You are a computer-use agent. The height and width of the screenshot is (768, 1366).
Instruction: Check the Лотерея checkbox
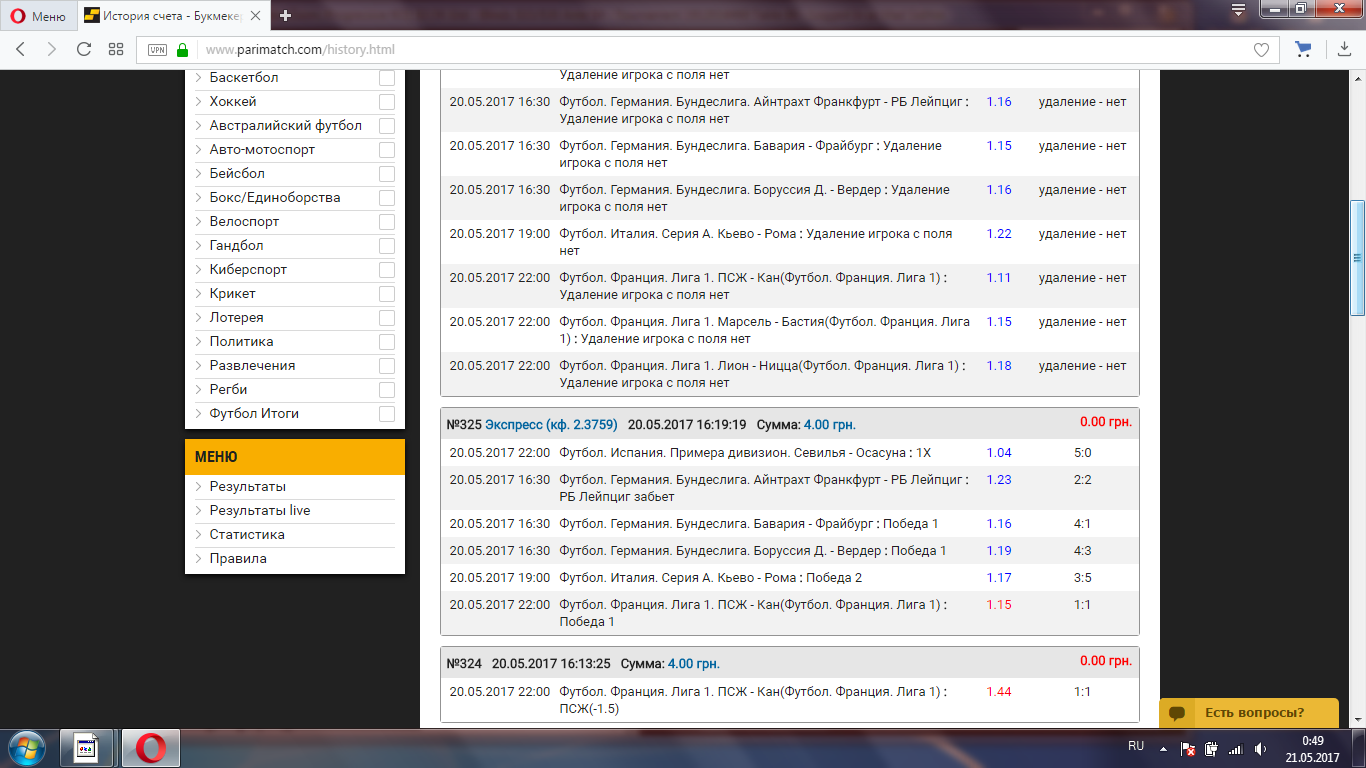pyautogui.click(x=387, y=318)
